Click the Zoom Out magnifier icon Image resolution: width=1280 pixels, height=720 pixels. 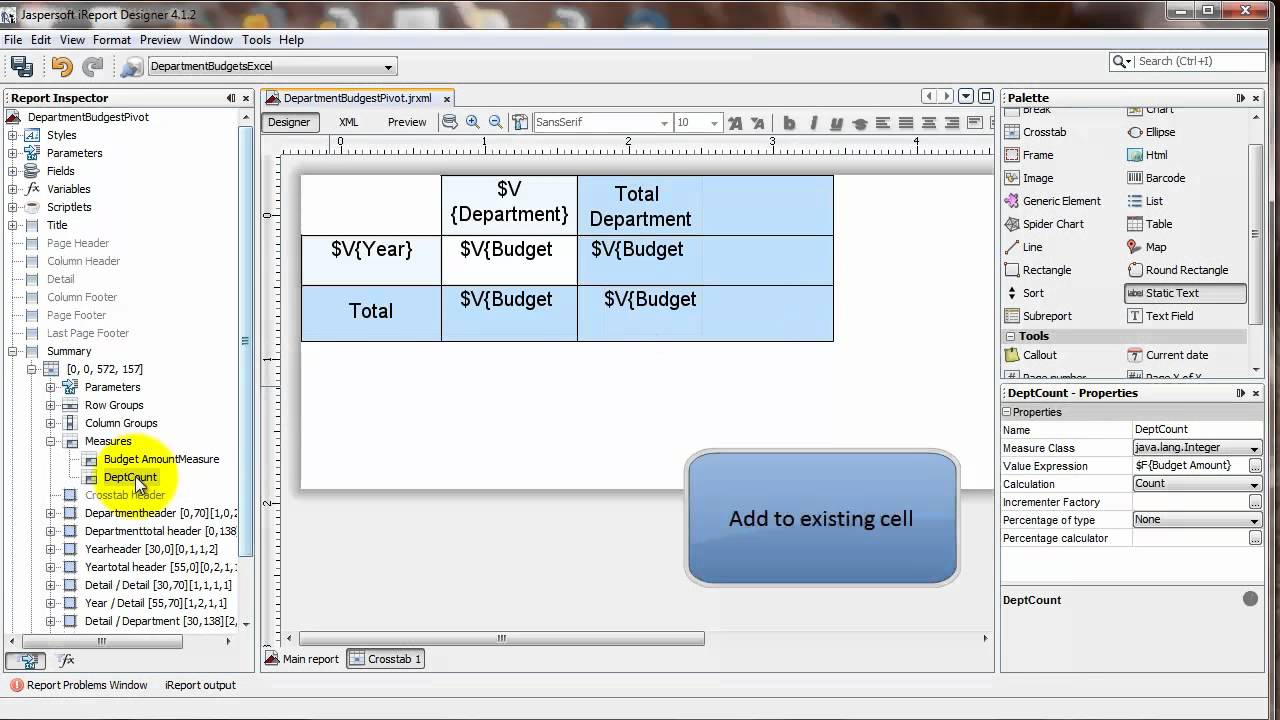click(495, 122)
